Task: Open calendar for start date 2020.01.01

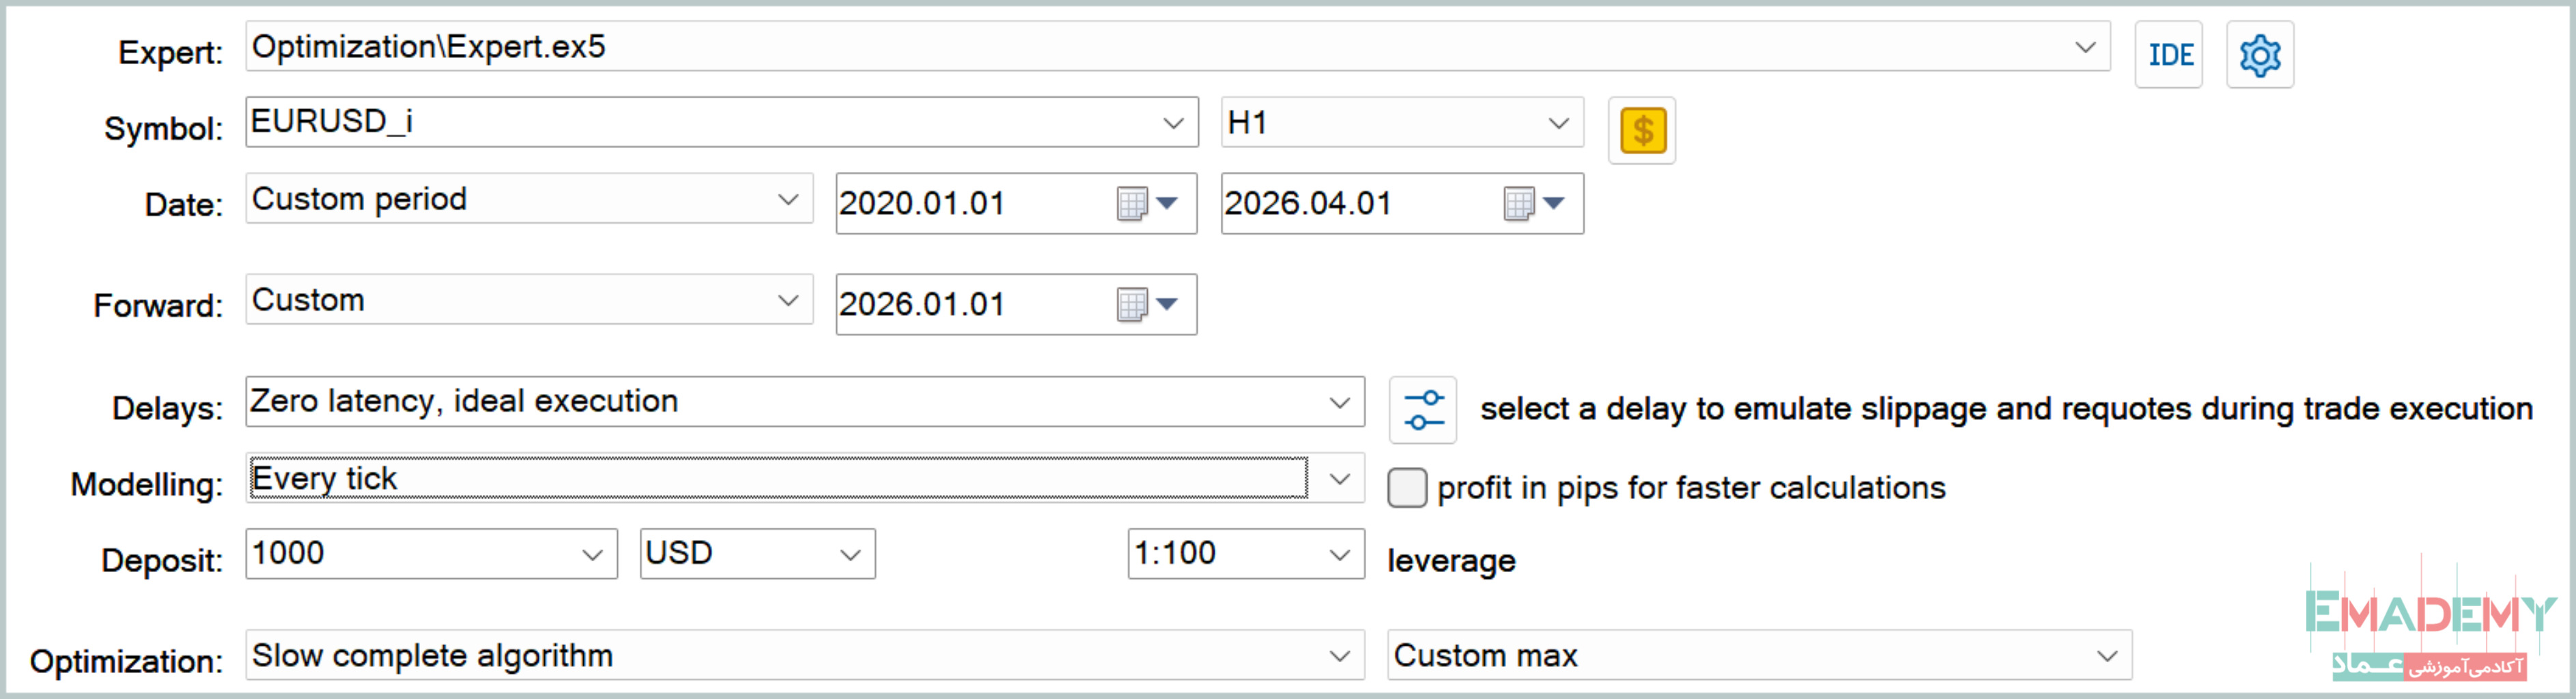Action: click(1132, 204)
